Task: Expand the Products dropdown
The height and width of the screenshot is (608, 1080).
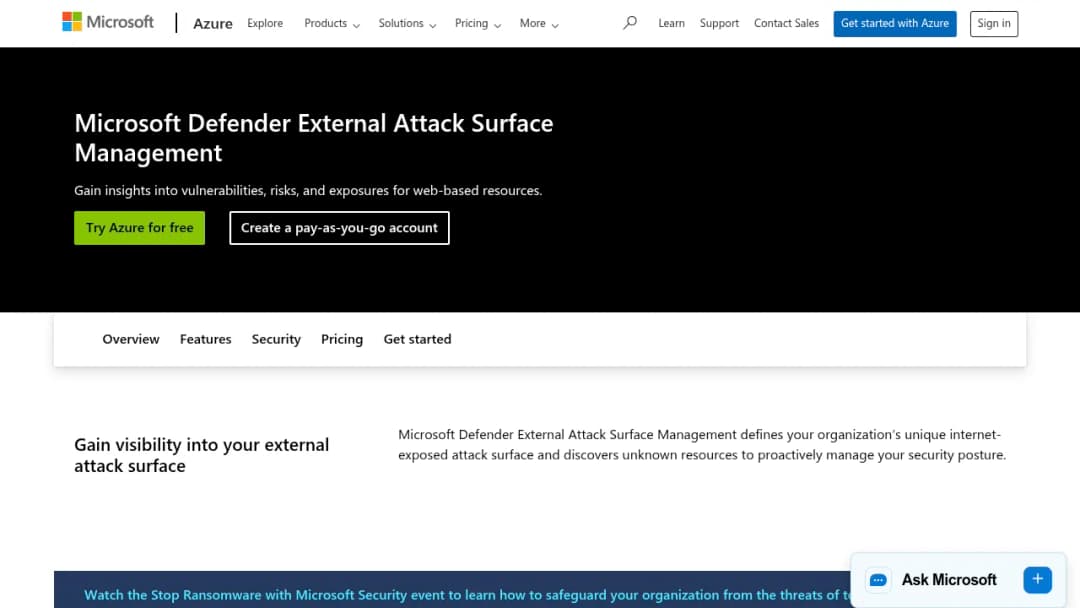Action: coord(332,23)
